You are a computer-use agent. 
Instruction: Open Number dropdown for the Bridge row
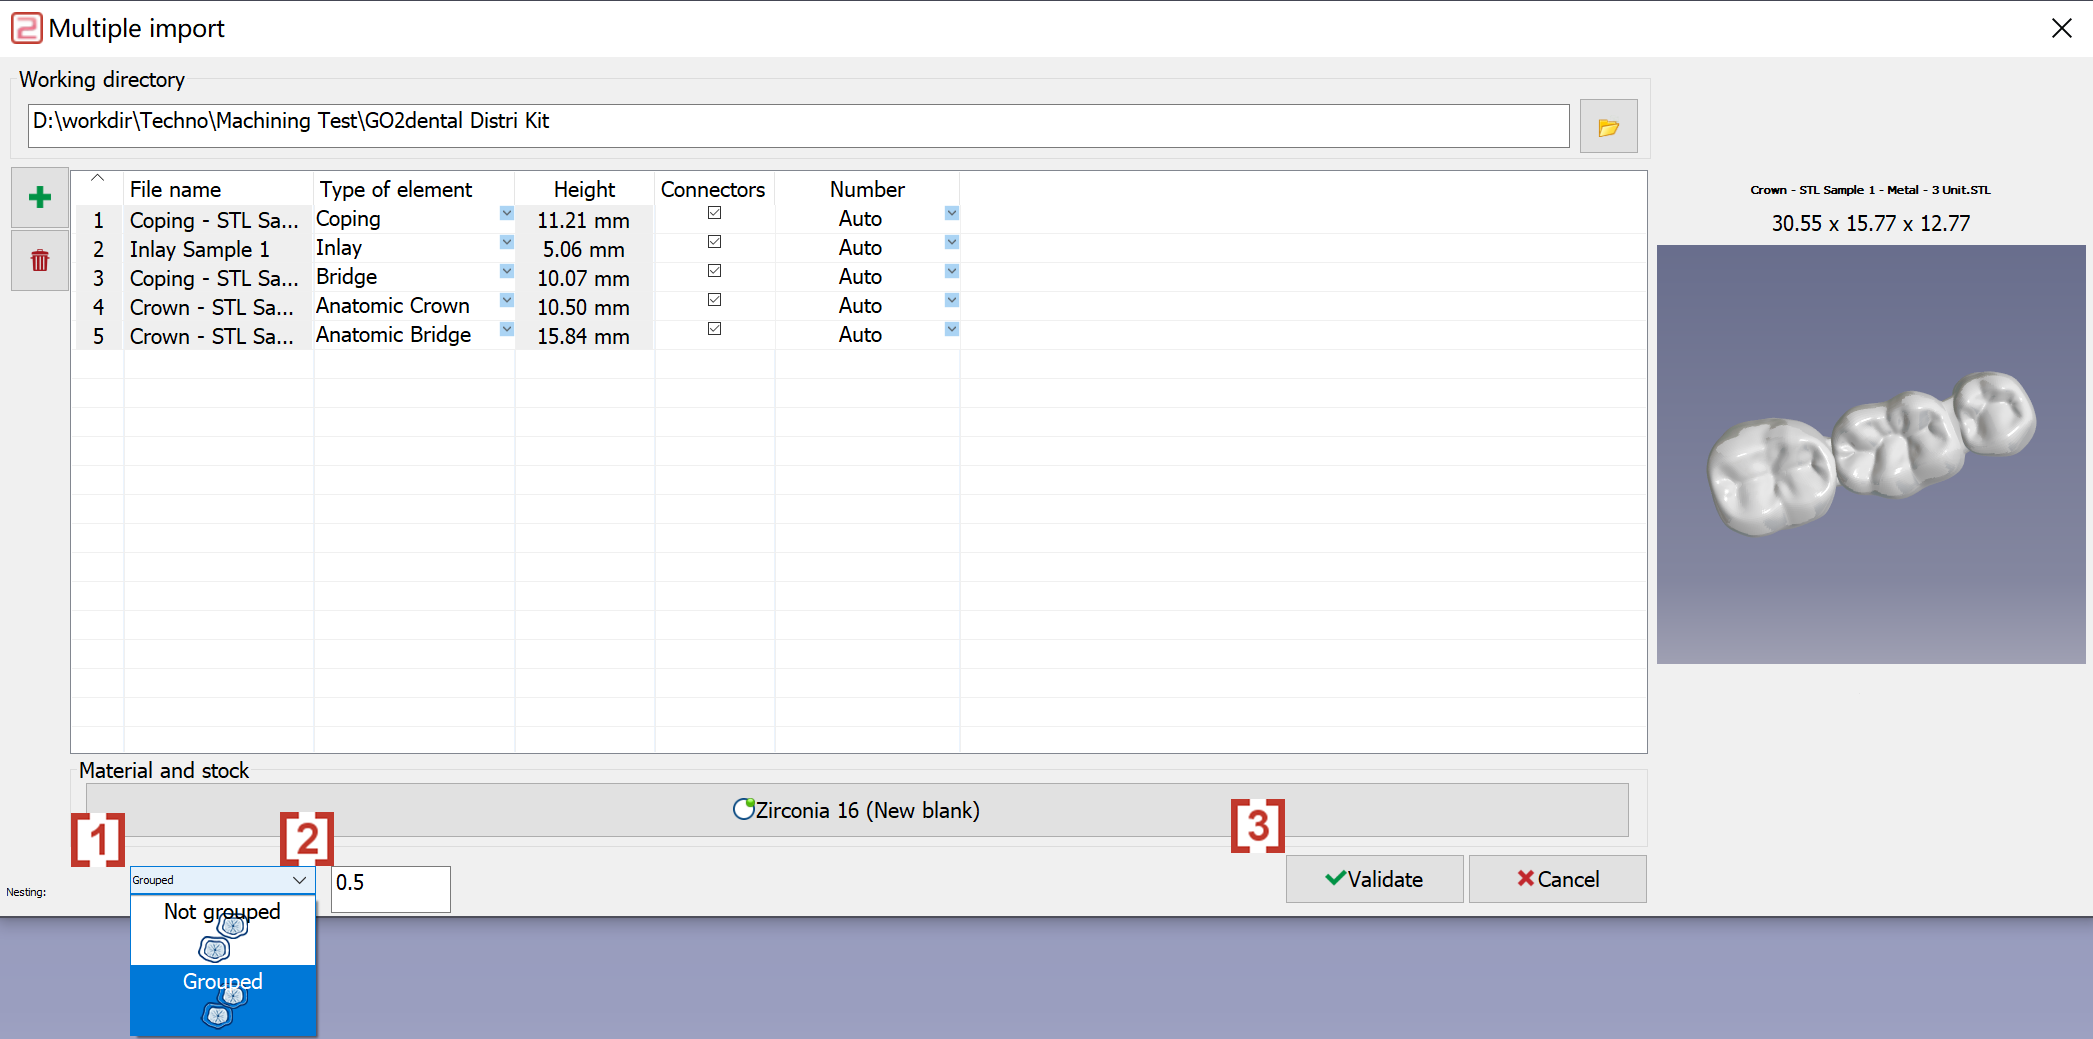[x=951, y=271]
